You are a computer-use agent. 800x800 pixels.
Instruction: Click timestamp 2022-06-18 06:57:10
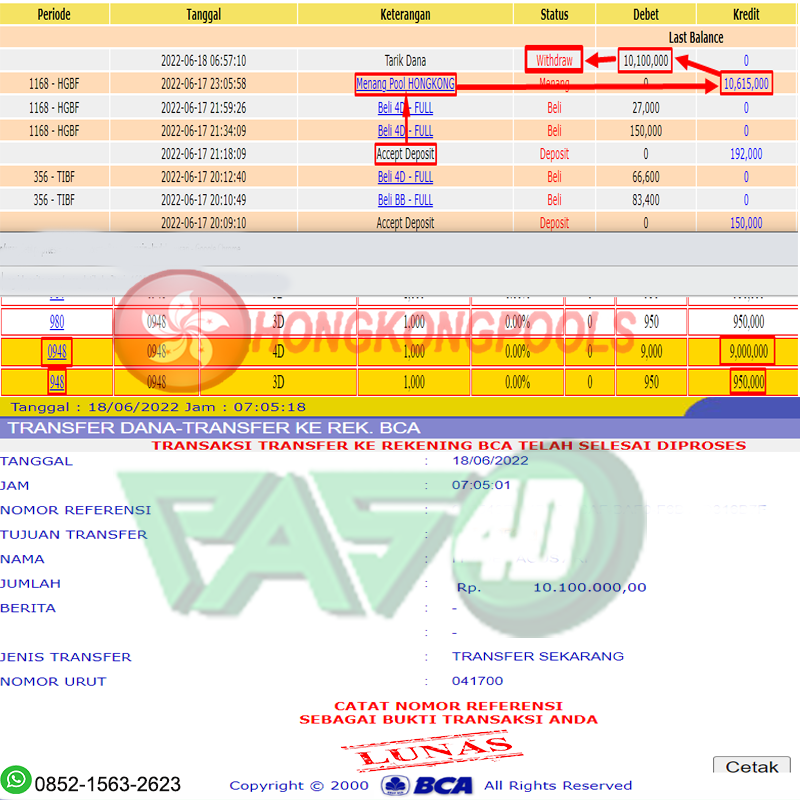204,61
